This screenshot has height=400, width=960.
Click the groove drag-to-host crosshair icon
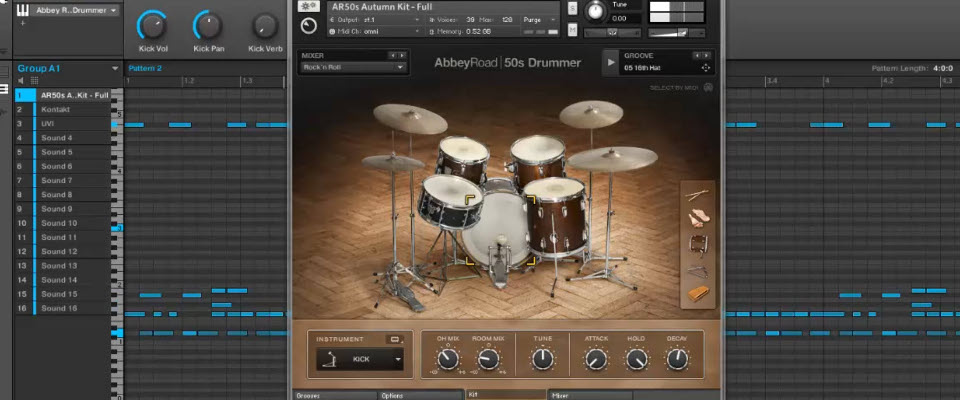[x=705, y=67]
